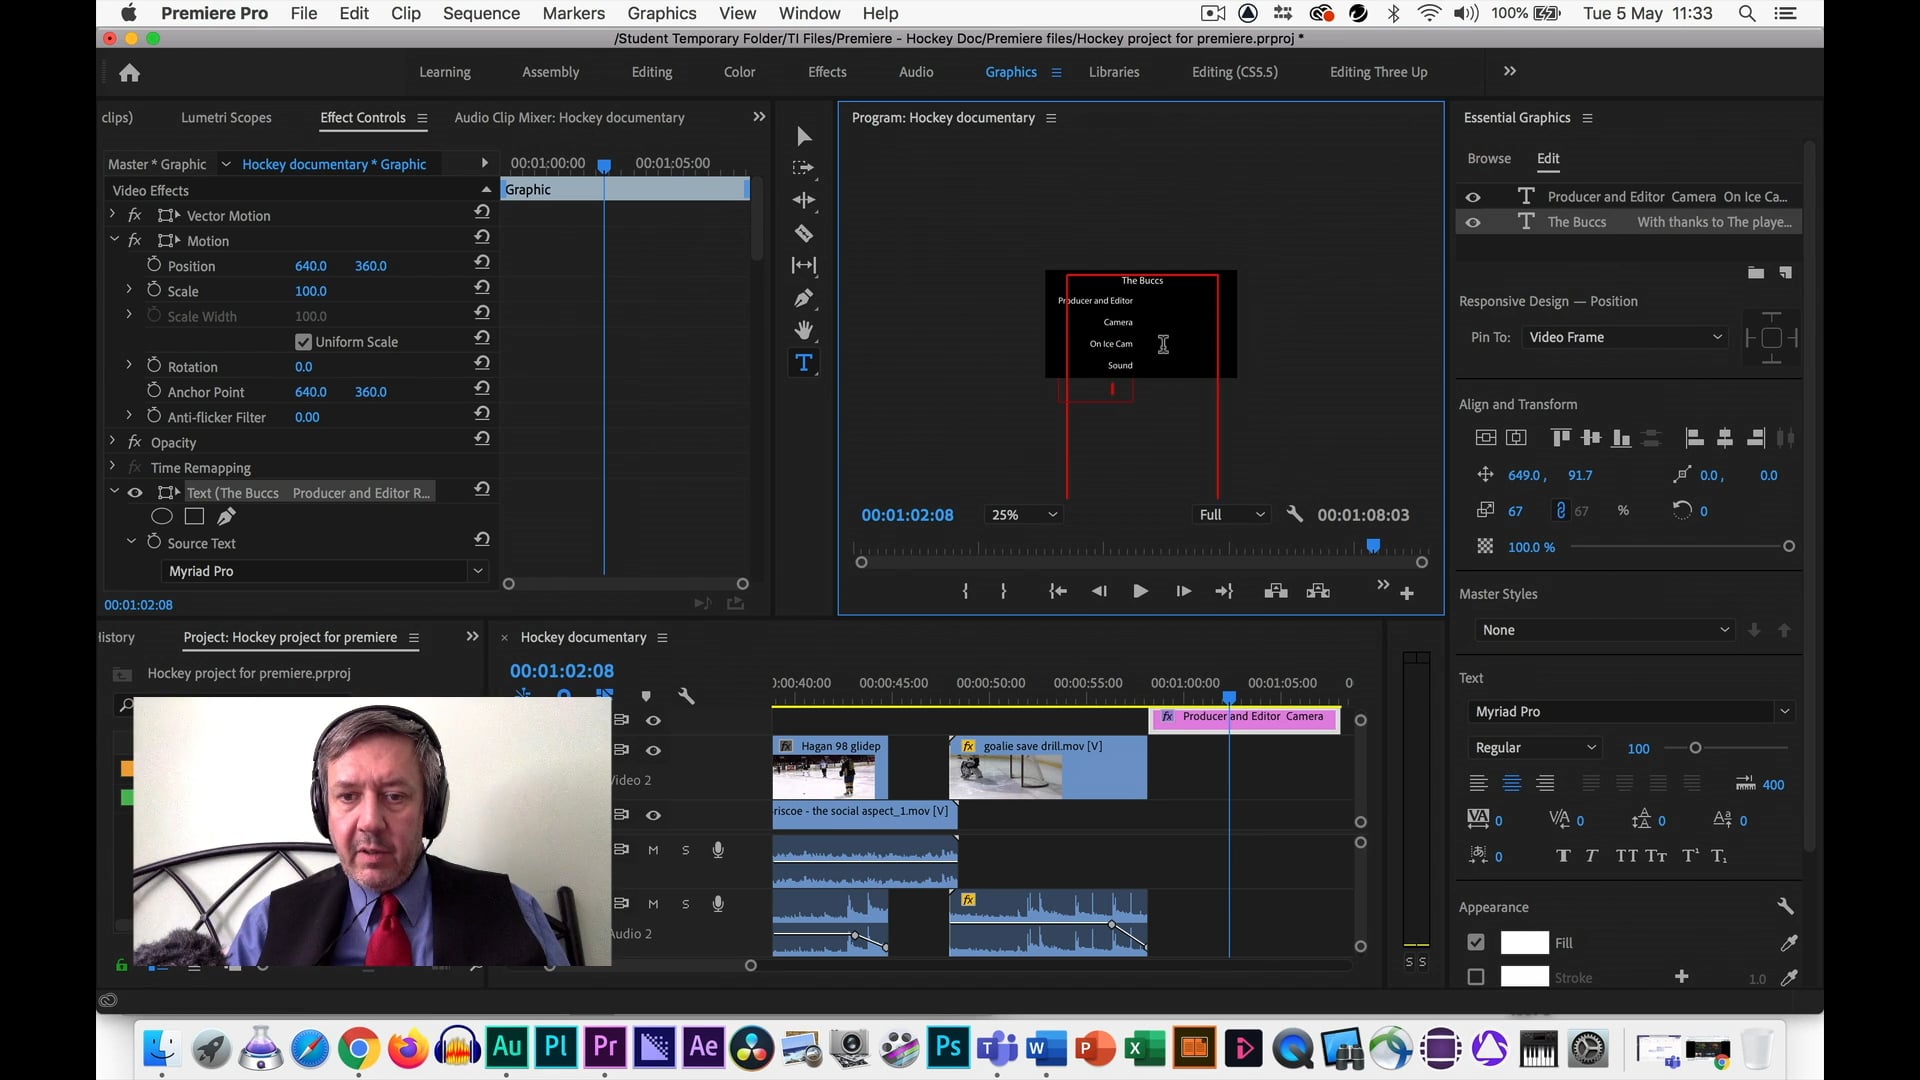
Task: Select the Type tool
Action: 804,362
